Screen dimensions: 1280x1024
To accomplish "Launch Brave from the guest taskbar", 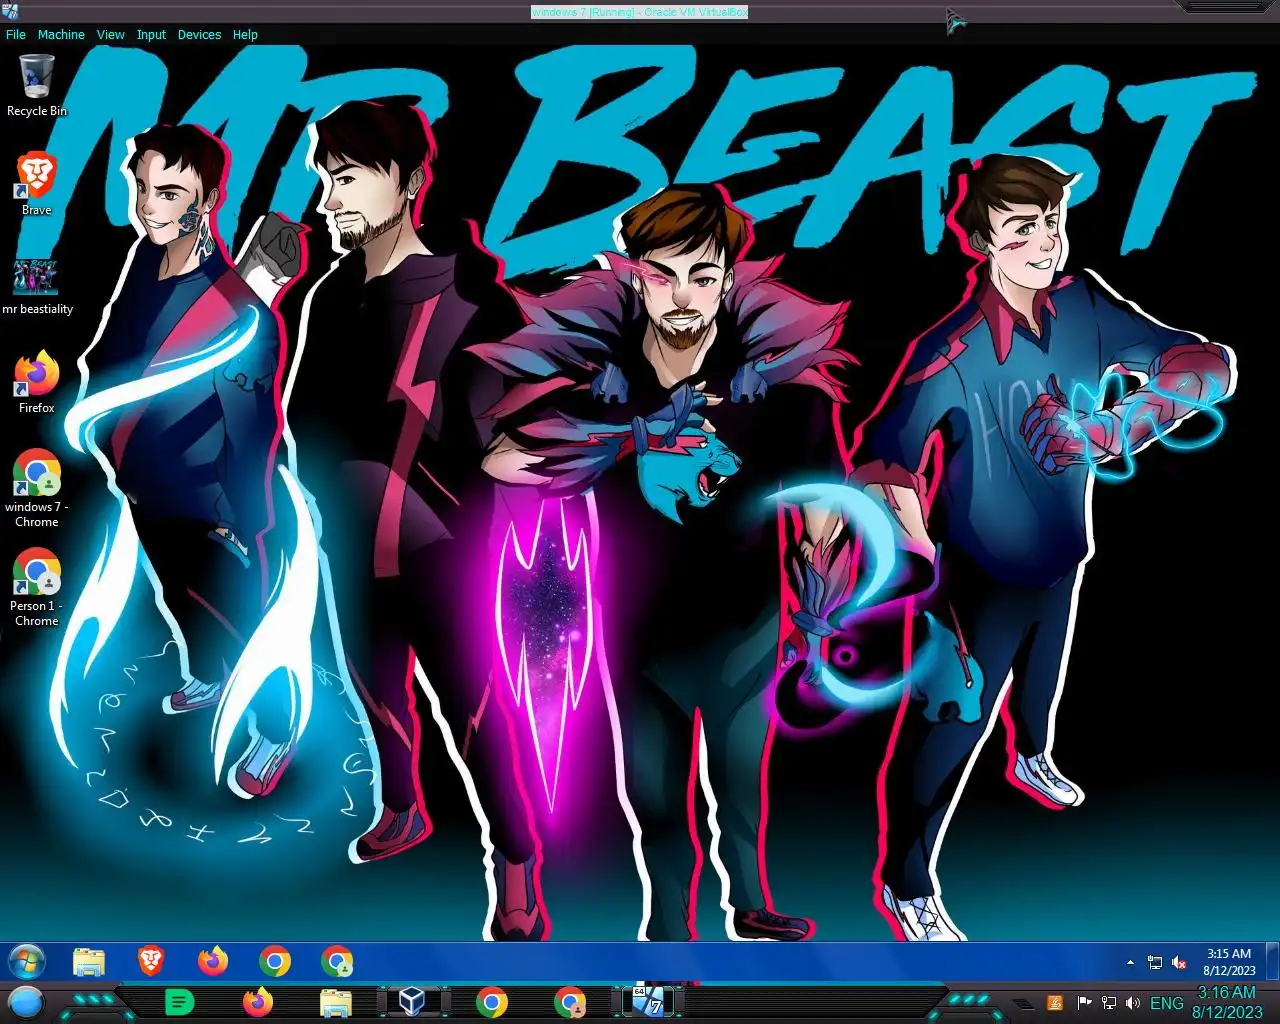I will coord(151,961).
